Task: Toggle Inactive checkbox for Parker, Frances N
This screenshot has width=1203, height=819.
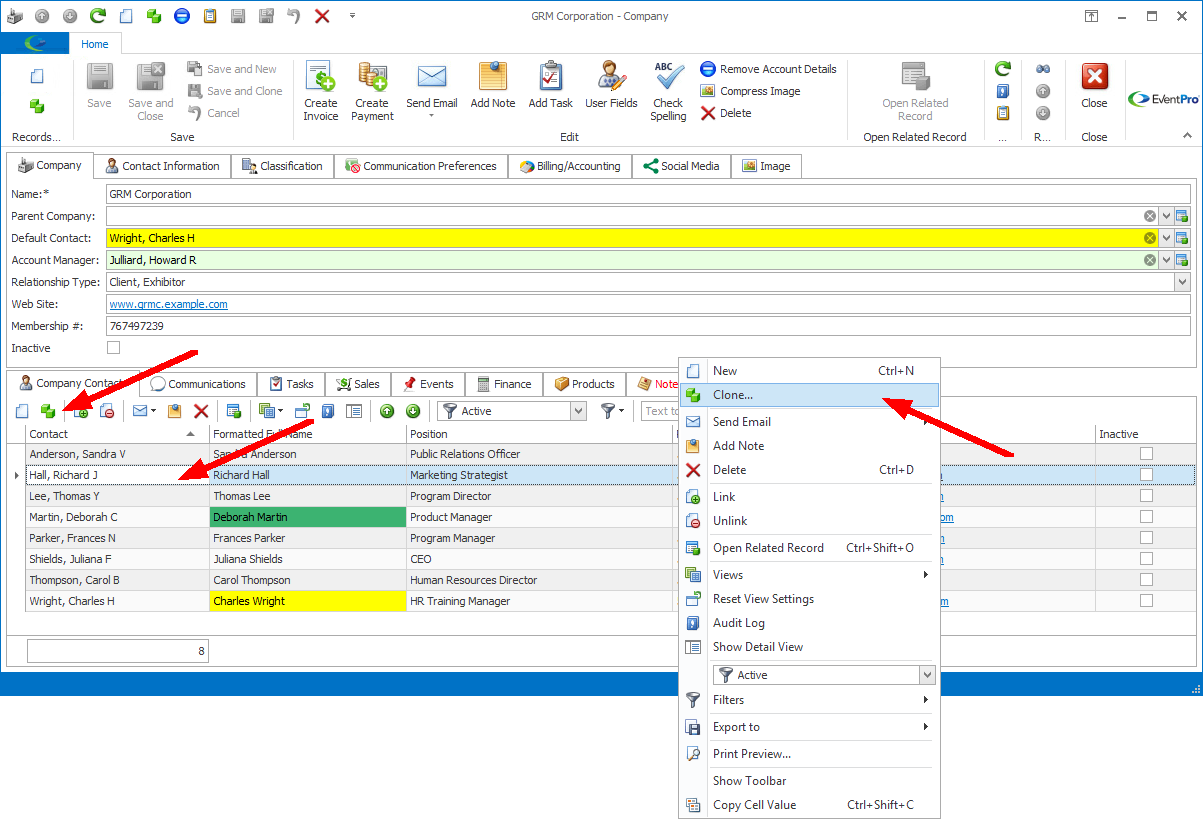Action: (x=1146, y=538)
